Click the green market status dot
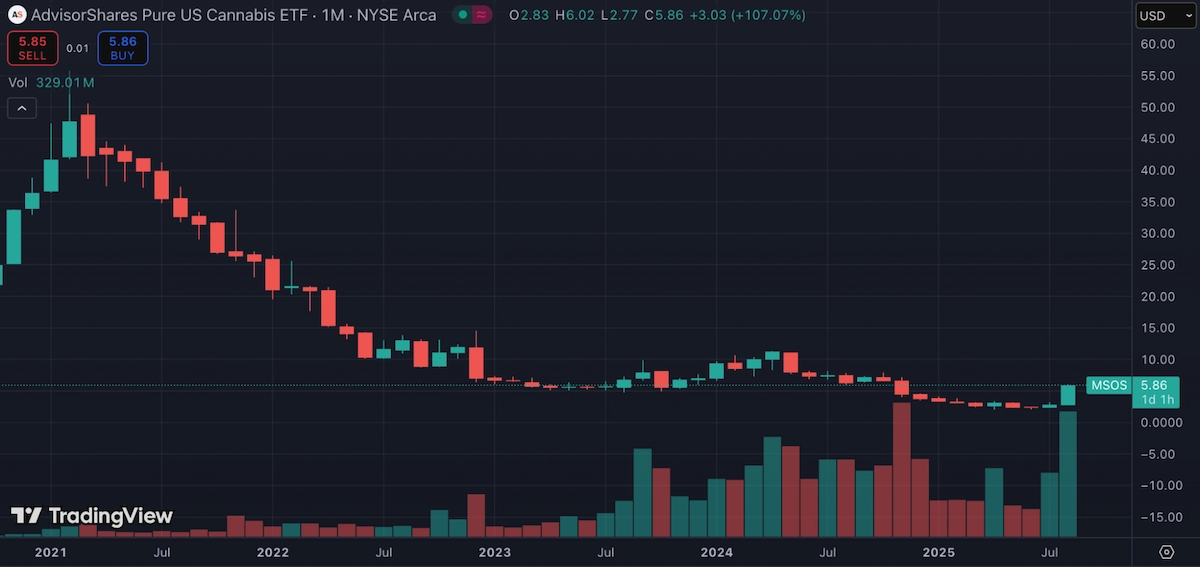The width and height of the screenshot is (1200, 567). pos(463,15)
